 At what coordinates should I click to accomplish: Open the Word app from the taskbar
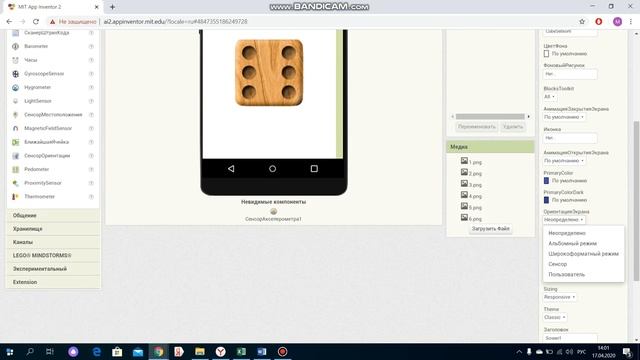(x=262, y=351)
